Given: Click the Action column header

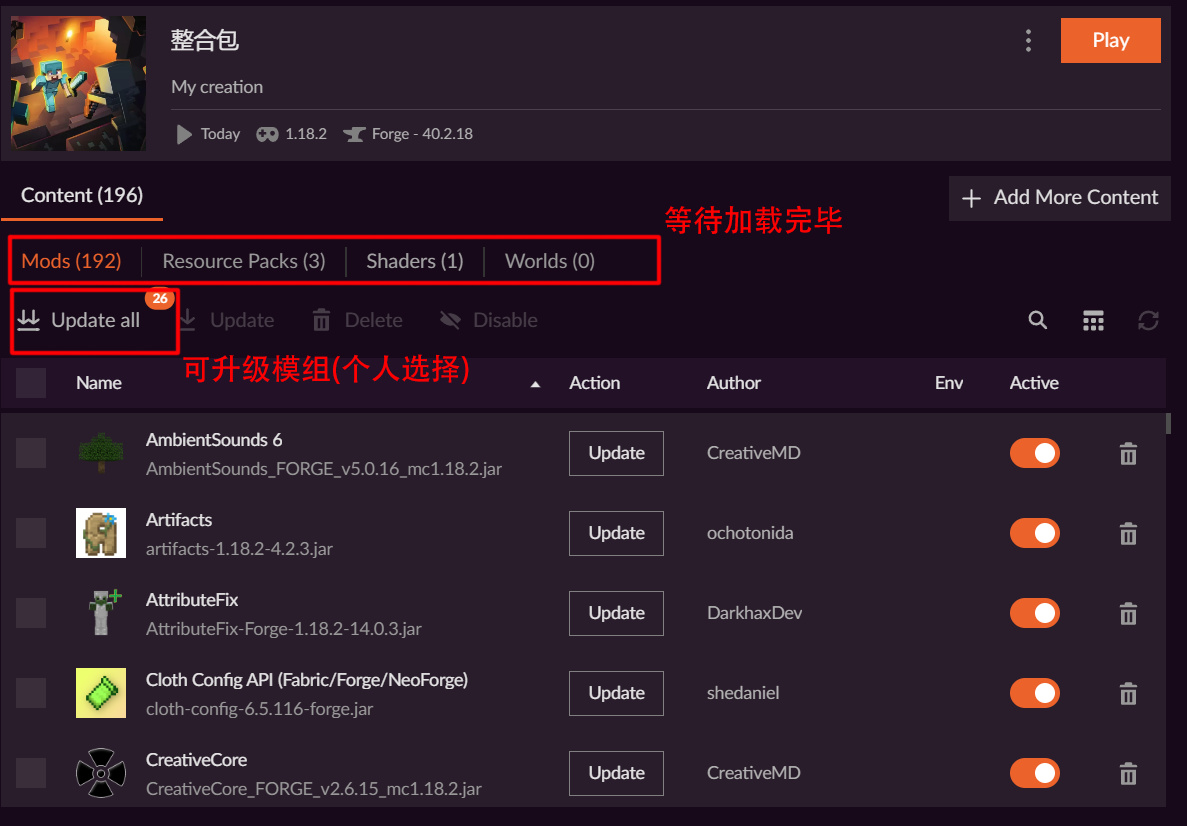Looking at the screenshot, I should 594,383.
